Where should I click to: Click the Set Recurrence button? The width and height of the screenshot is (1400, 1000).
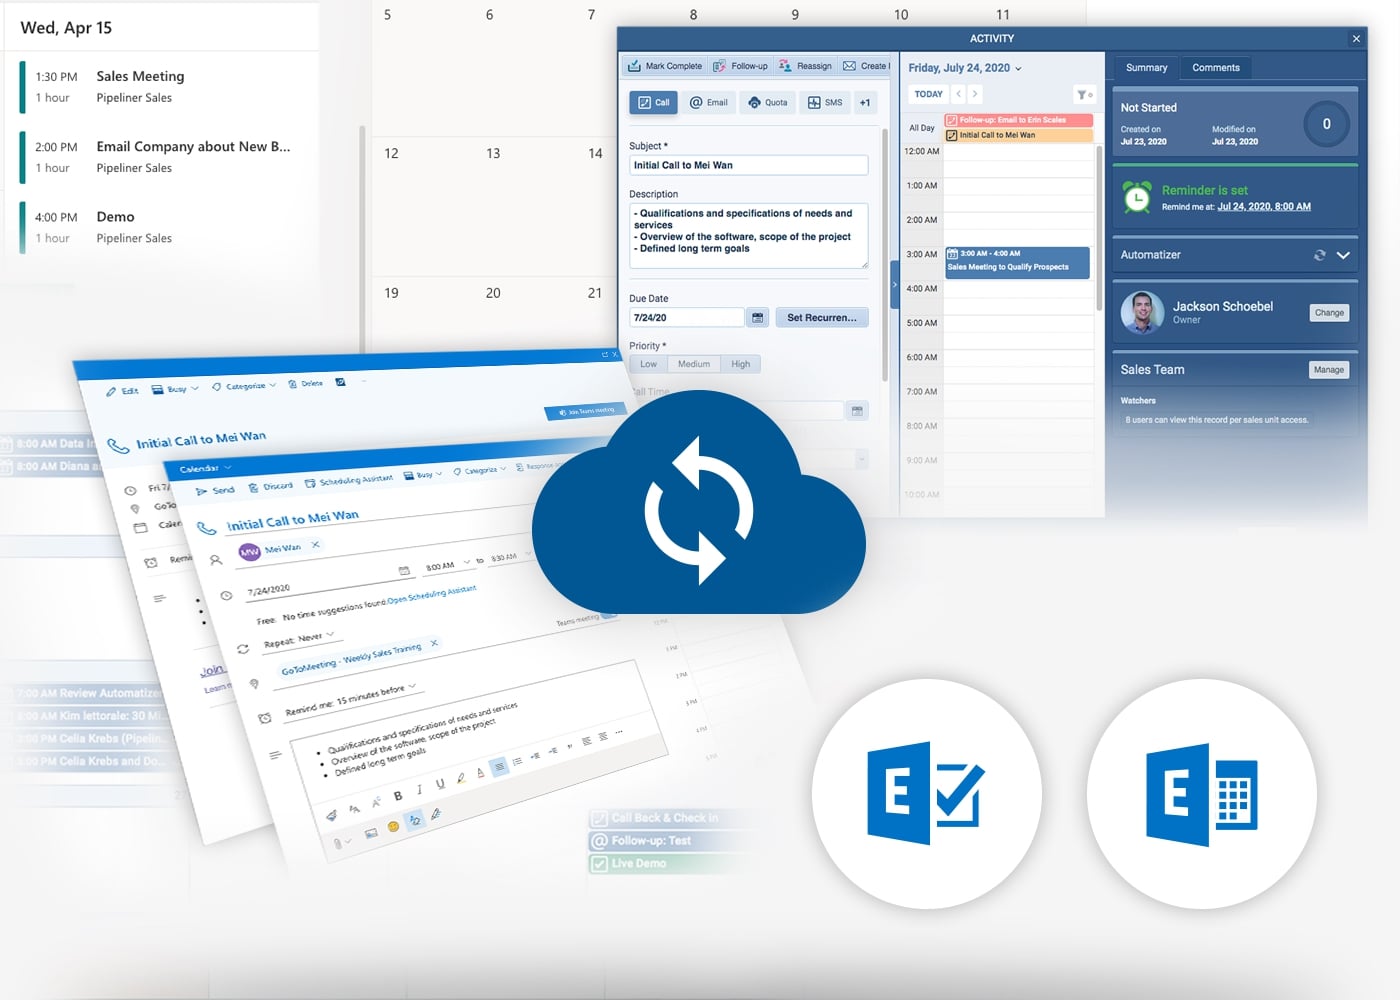(x=822, y=317)
